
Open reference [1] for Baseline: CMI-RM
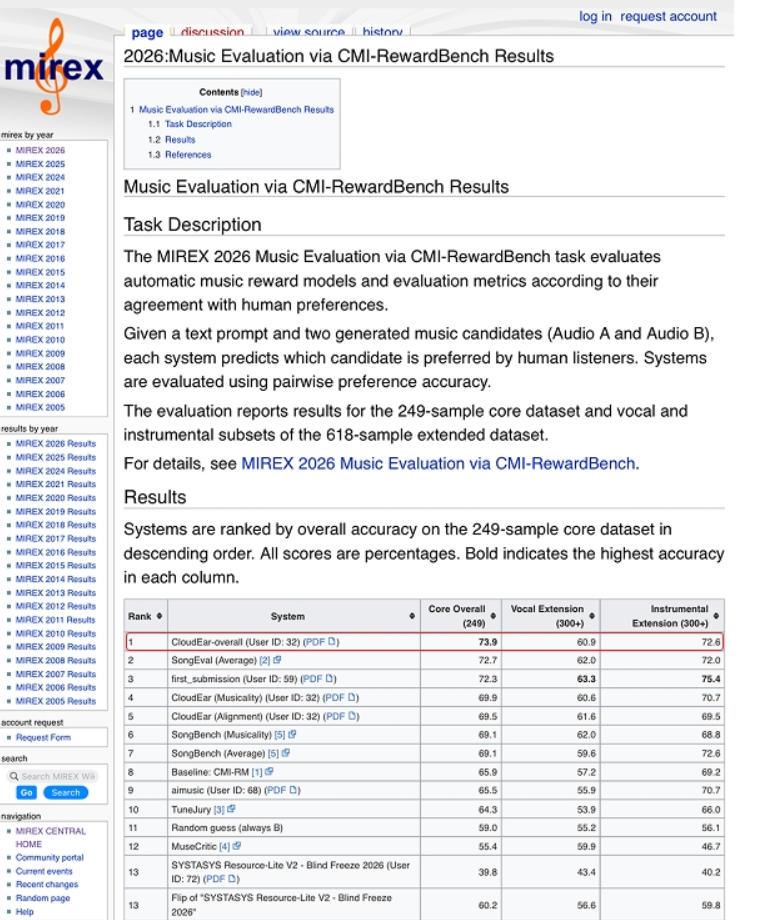(x=257, y=772)
